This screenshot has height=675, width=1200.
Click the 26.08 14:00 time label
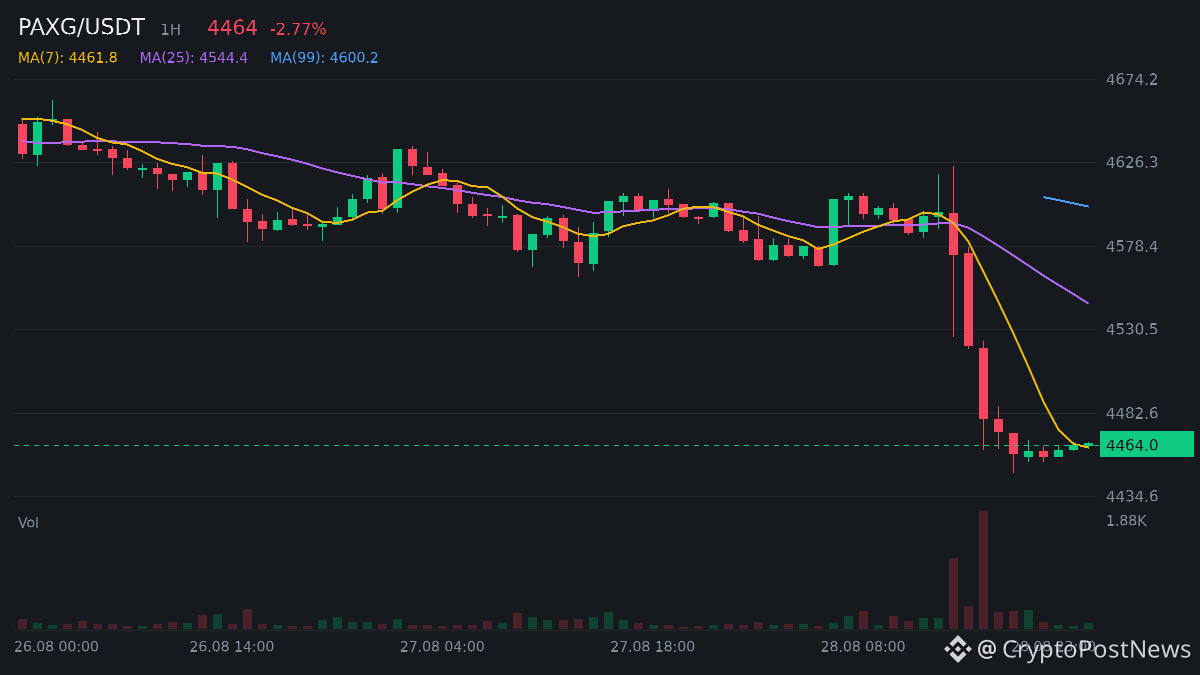[x=231, y=647]
